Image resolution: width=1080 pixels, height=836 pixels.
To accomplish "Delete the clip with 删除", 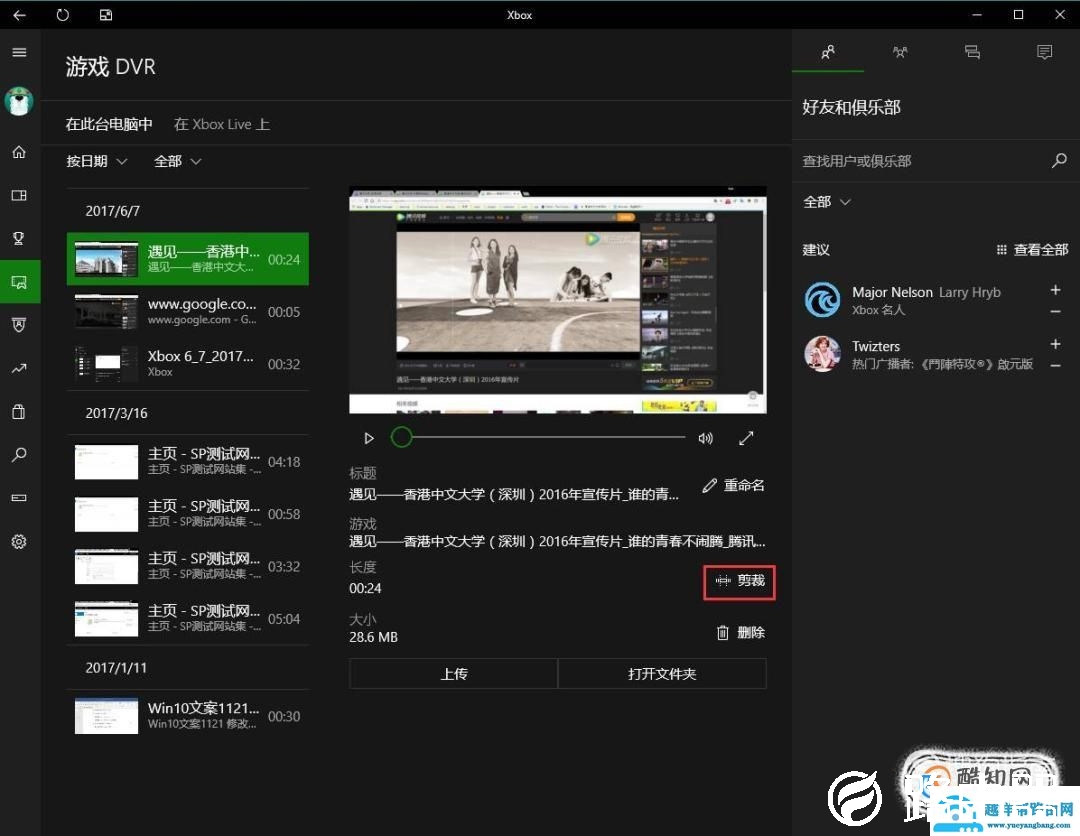I will click(740, 632).
